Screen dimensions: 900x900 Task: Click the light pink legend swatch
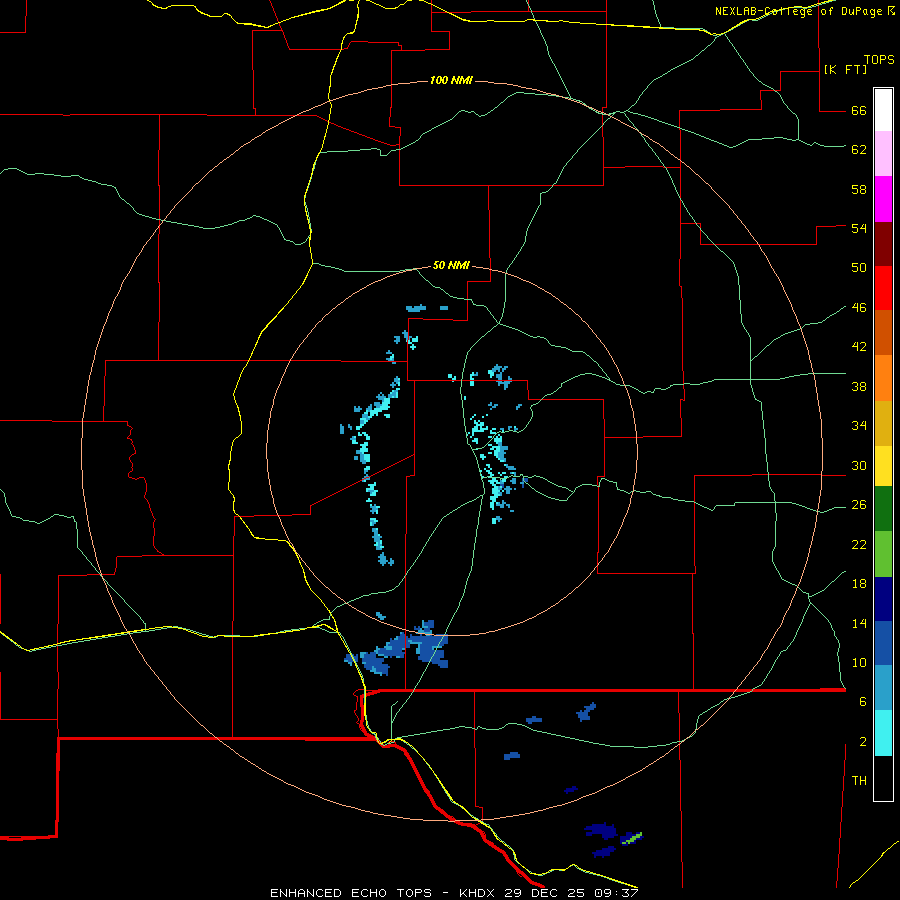click(883, 154)
